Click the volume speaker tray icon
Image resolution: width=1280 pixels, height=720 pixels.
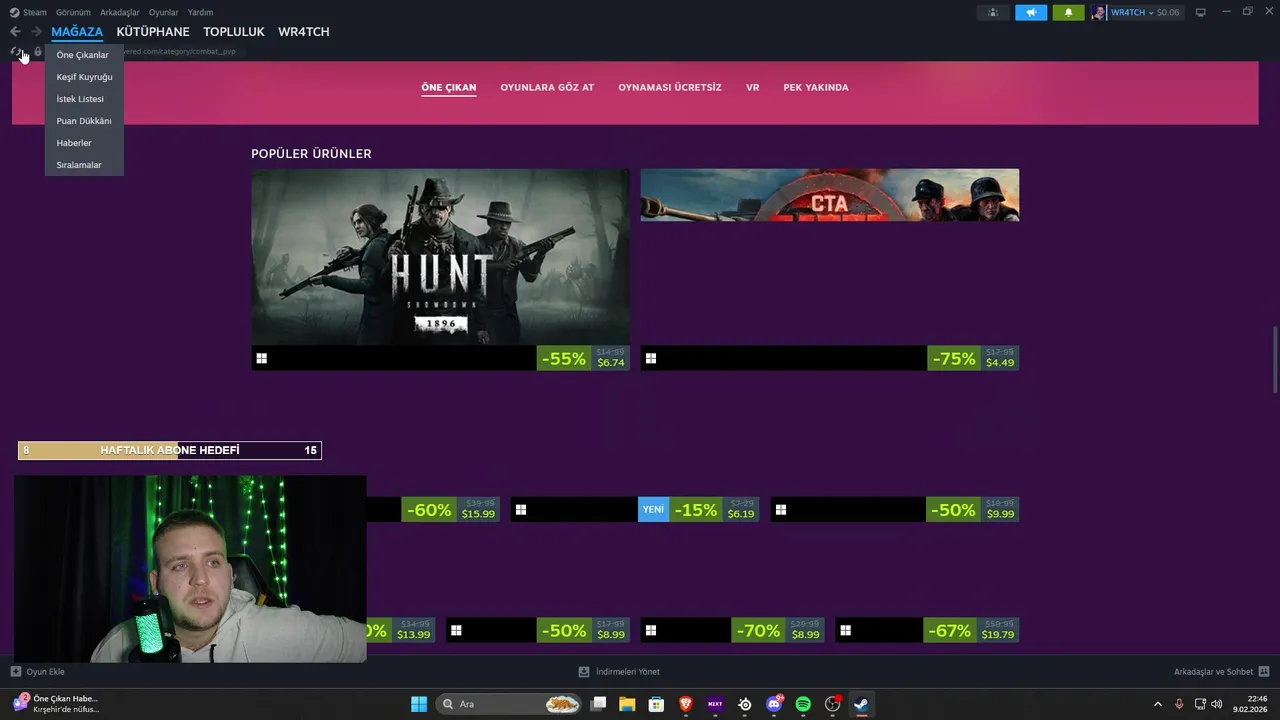1217,704
